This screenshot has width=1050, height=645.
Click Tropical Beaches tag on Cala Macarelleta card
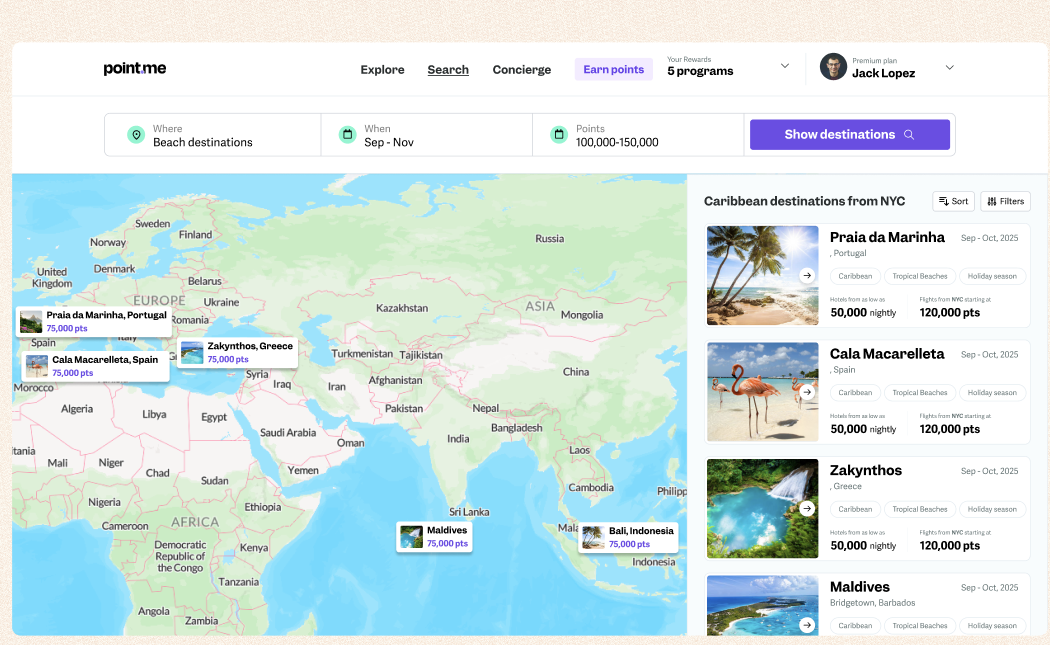point(919,392)
